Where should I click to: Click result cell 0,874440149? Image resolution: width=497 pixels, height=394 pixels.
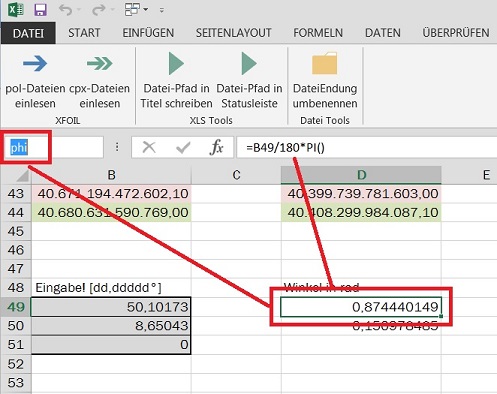[361, 307]
